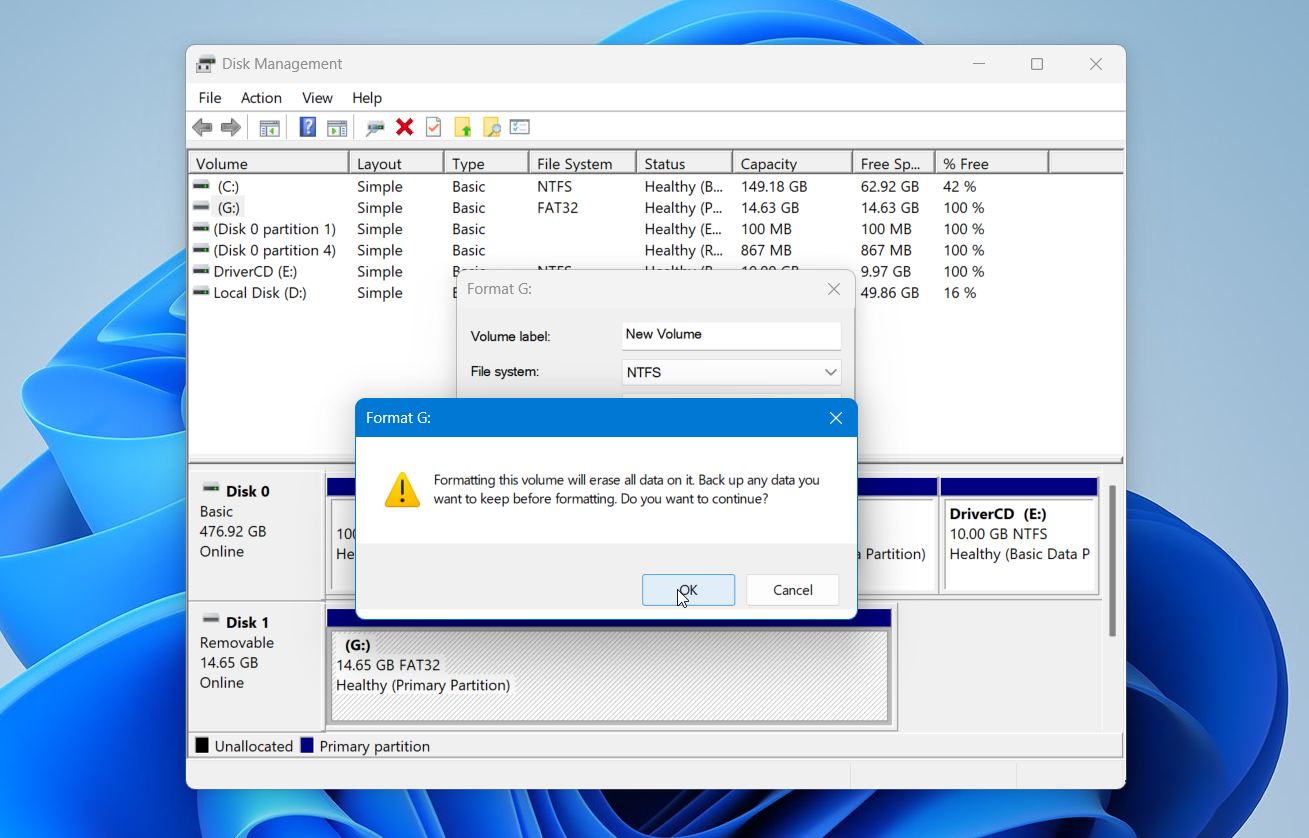Click the yellow warning triangle icon

pos(402,489)
